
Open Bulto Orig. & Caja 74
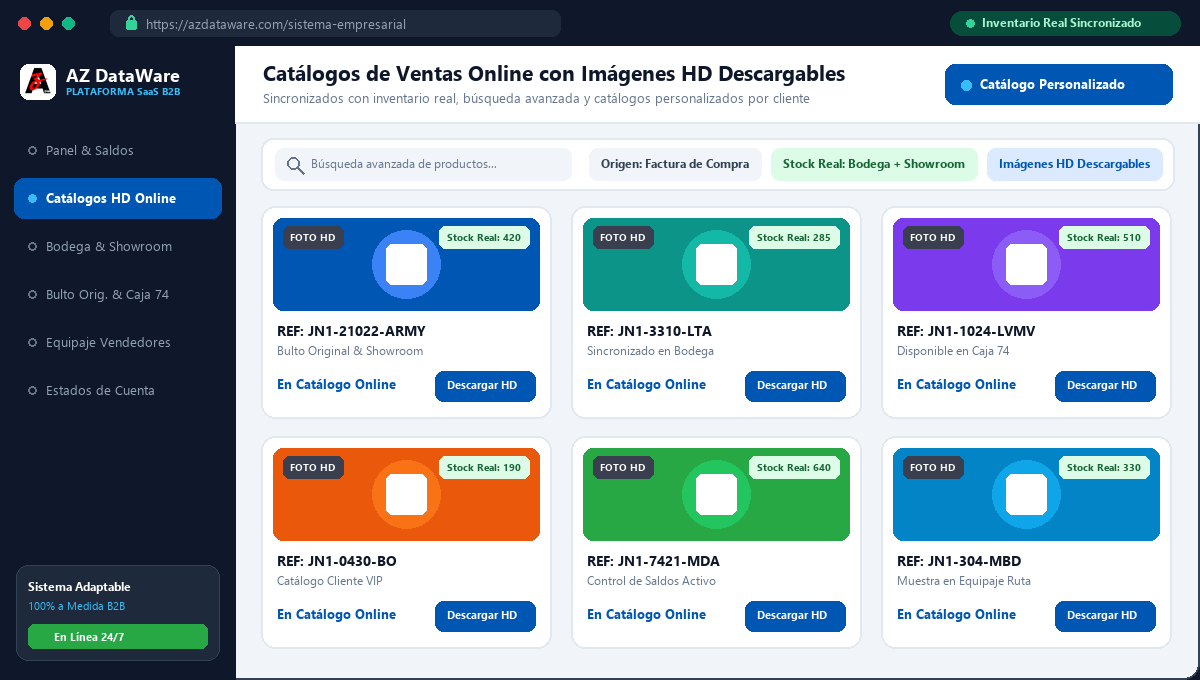pos(118,295)
